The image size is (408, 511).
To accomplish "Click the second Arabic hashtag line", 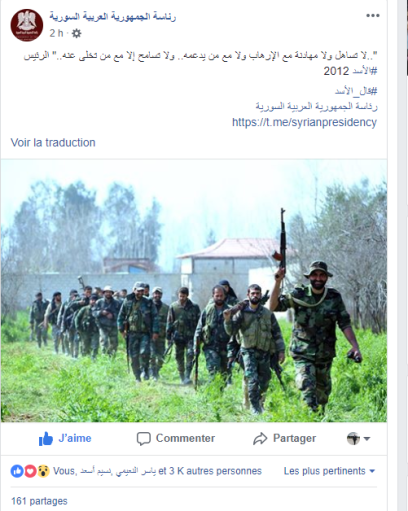I will click(356, 91).
